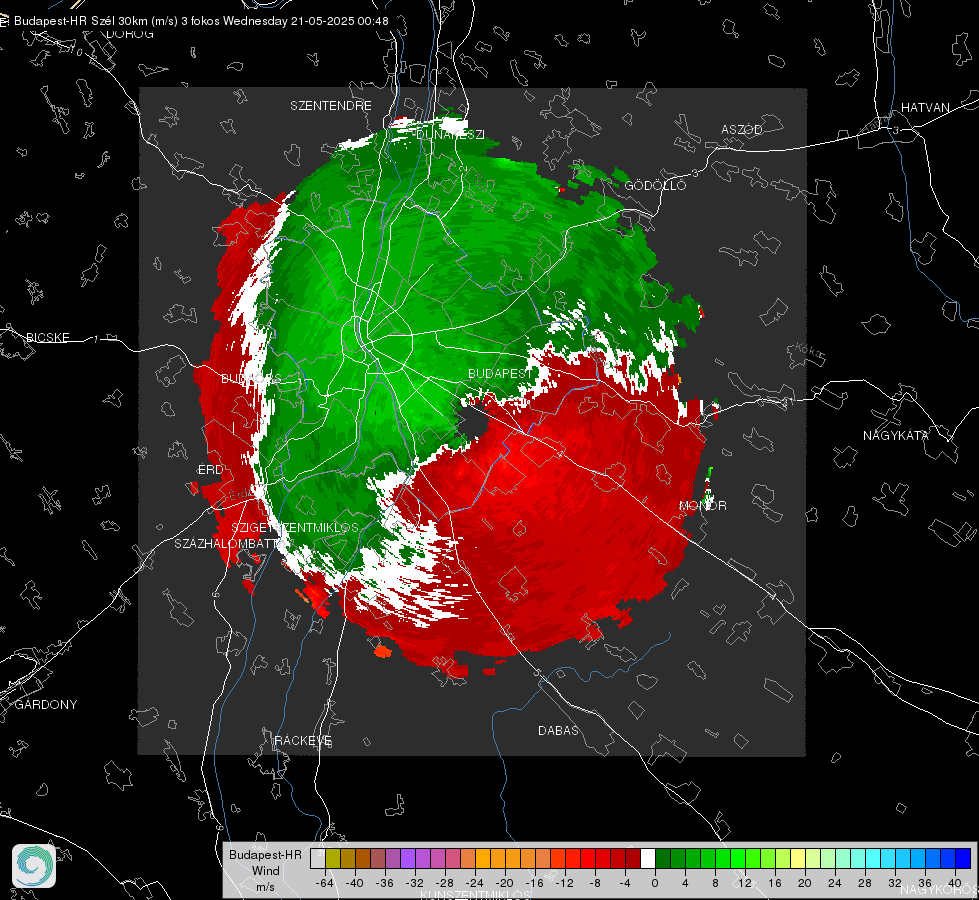
Task: Click the Kóka village label
Action: (807, 351)
